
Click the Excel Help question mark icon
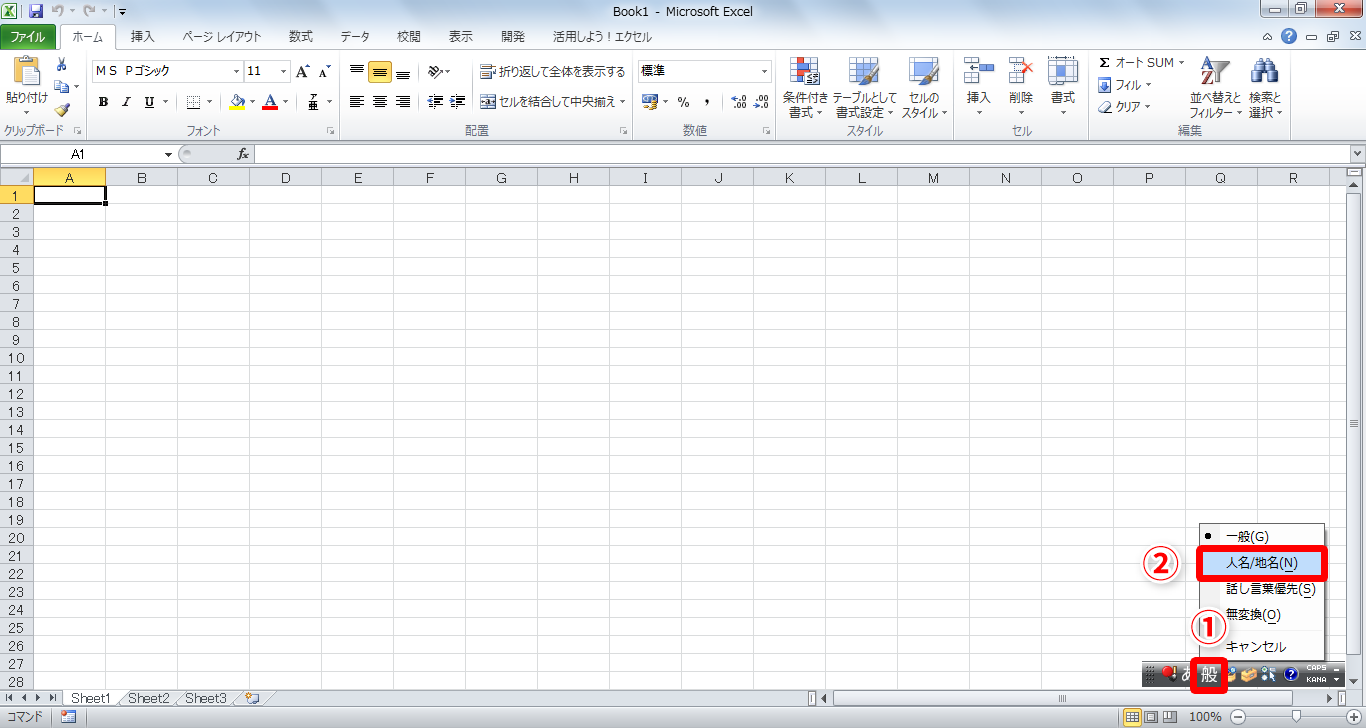coord(1289,36)
